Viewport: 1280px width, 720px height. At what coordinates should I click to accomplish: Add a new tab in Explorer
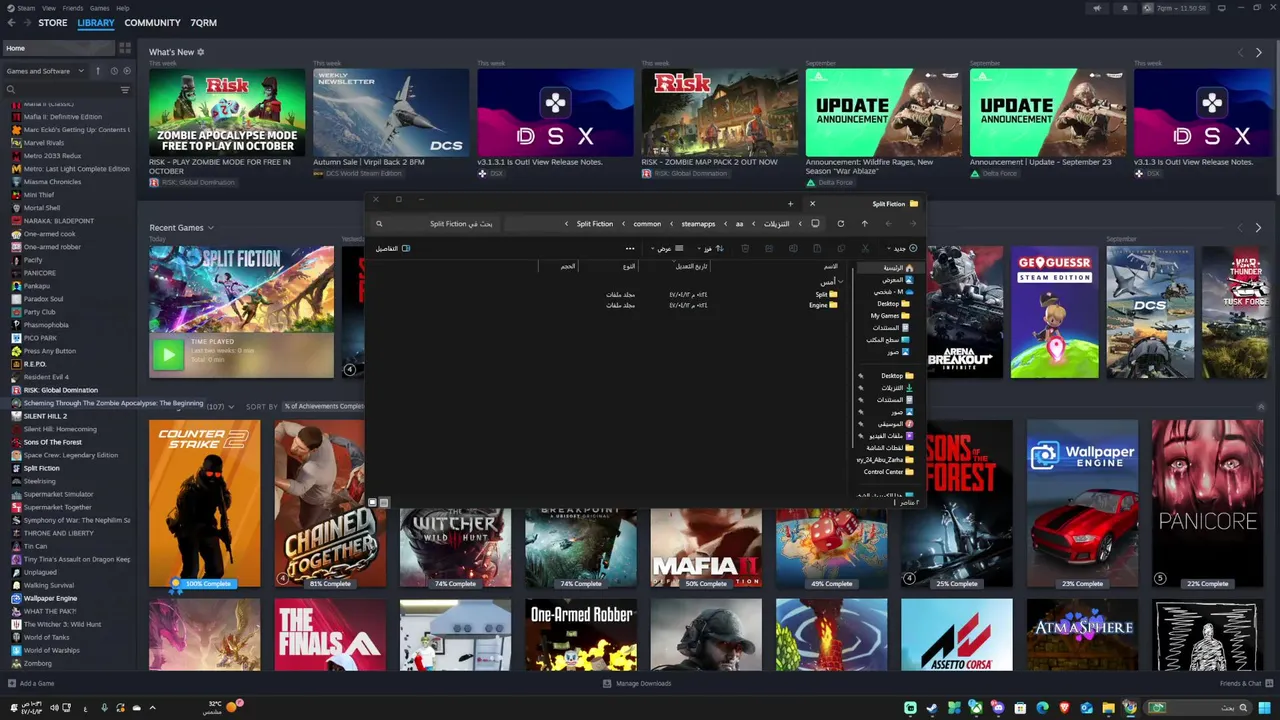point(790,204)
